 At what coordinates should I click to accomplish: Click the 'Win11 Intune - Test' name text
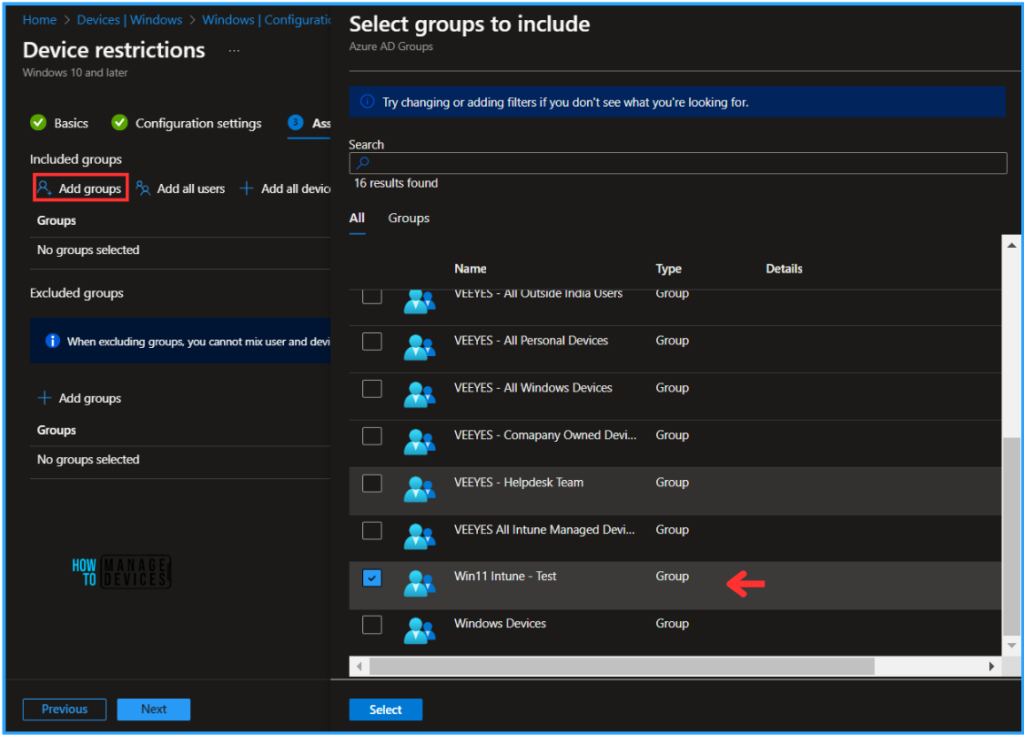(505, 576)
